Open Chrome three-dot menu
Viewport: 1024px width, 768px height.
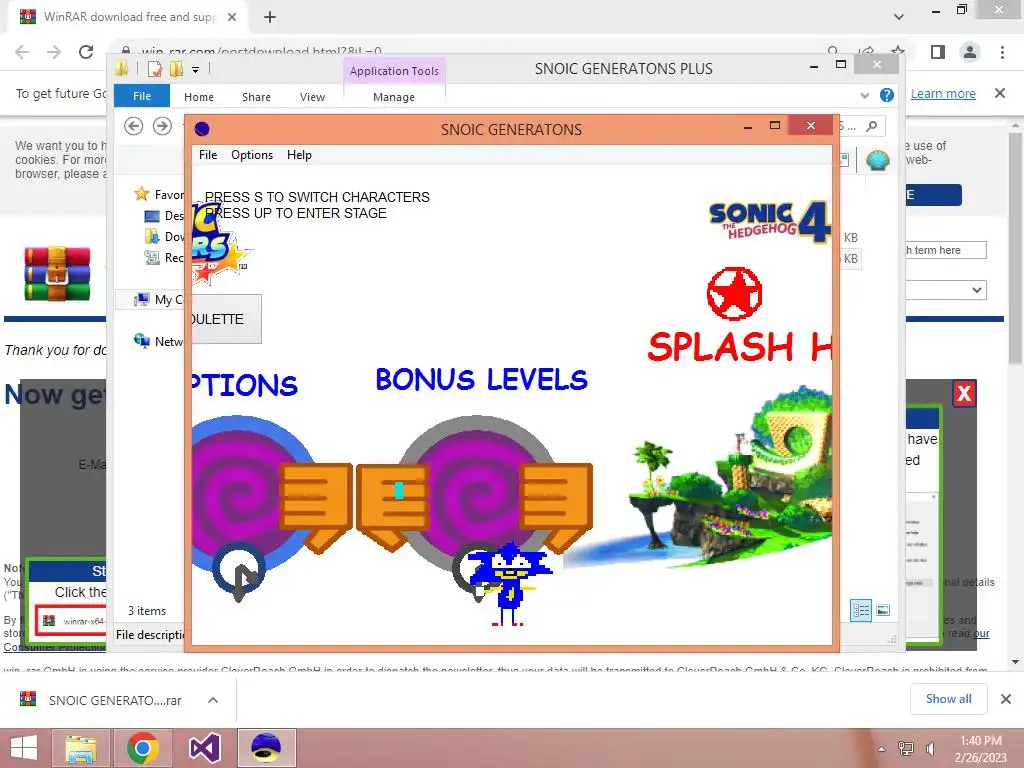click(1002, 52)
